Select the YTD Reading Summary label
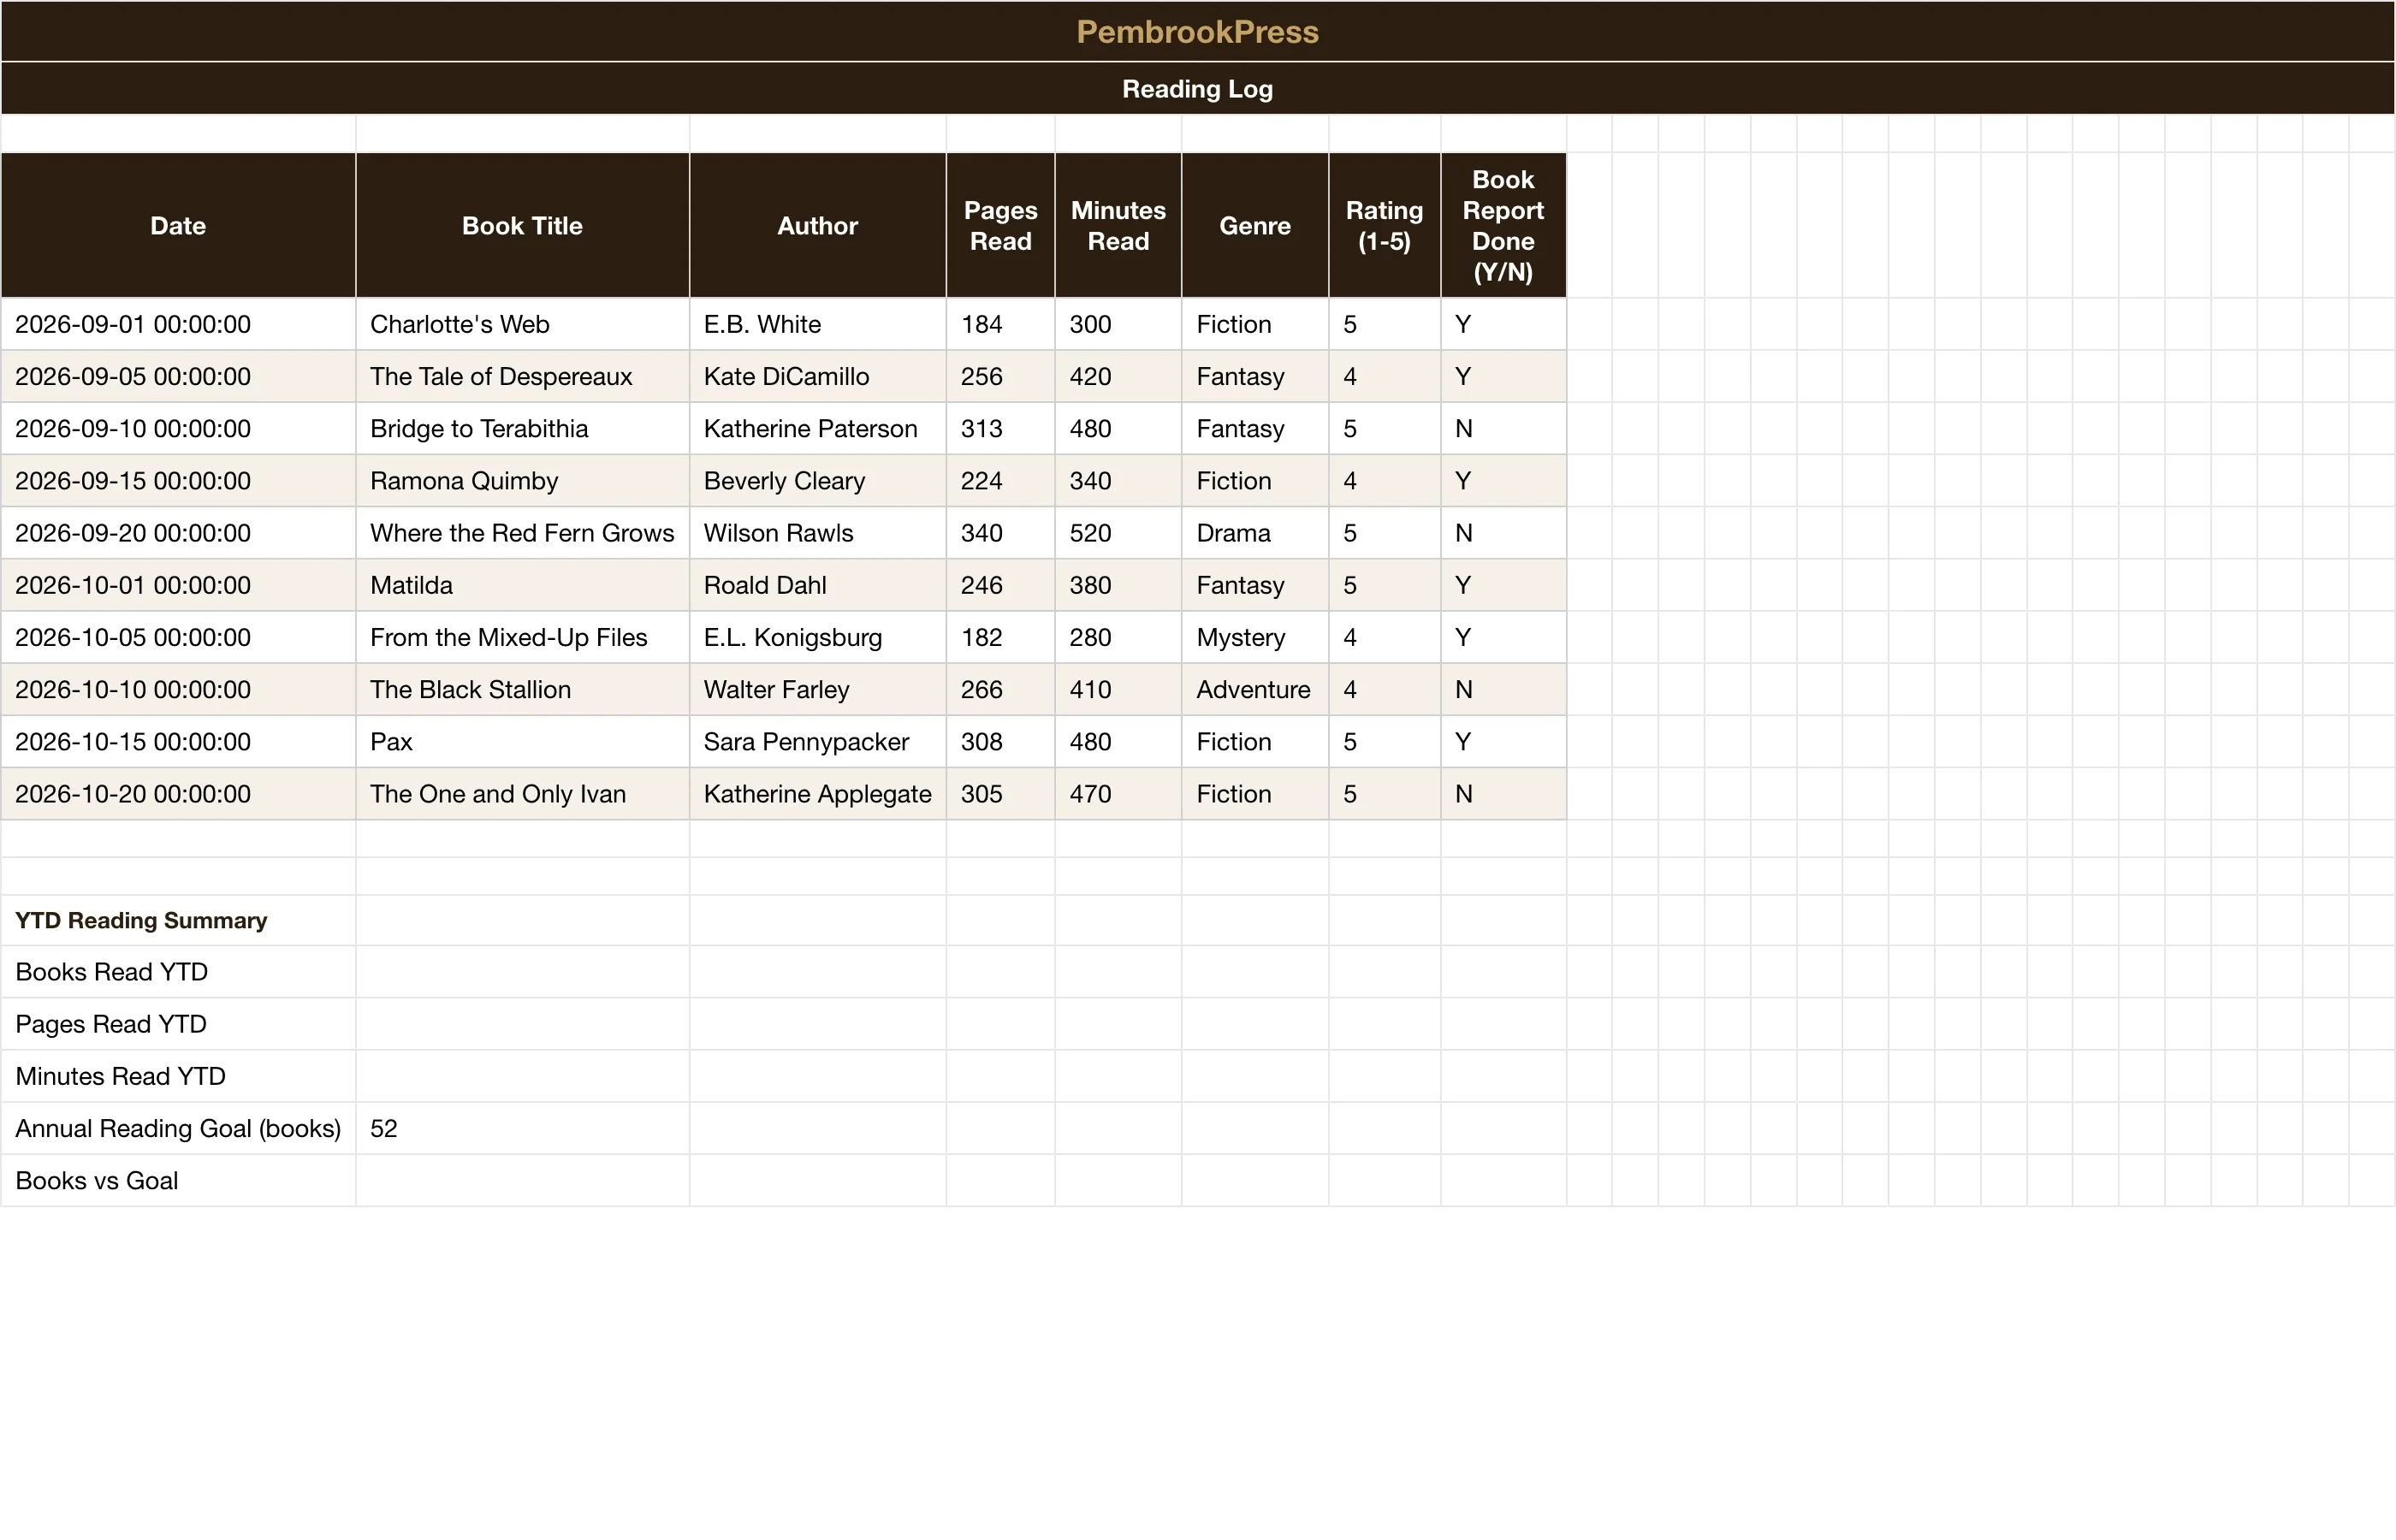The height and width of the screenshot is (1540, 2396). click(178, 920)
